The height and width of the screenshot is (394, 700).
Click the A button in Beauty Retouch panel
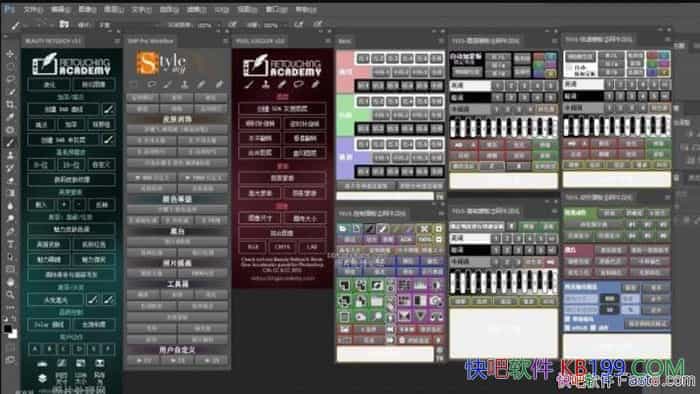35,348
